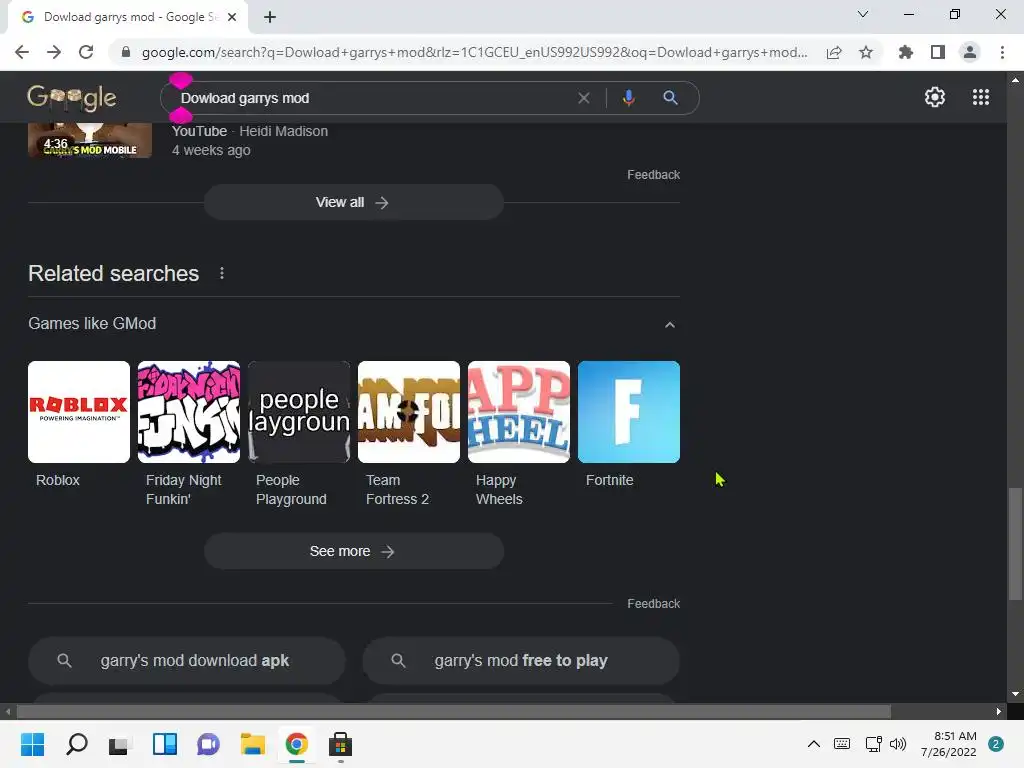The width and height of the screenshot is (1024, 768).
Task: Share this page icon in address bar
Action: 834,52
